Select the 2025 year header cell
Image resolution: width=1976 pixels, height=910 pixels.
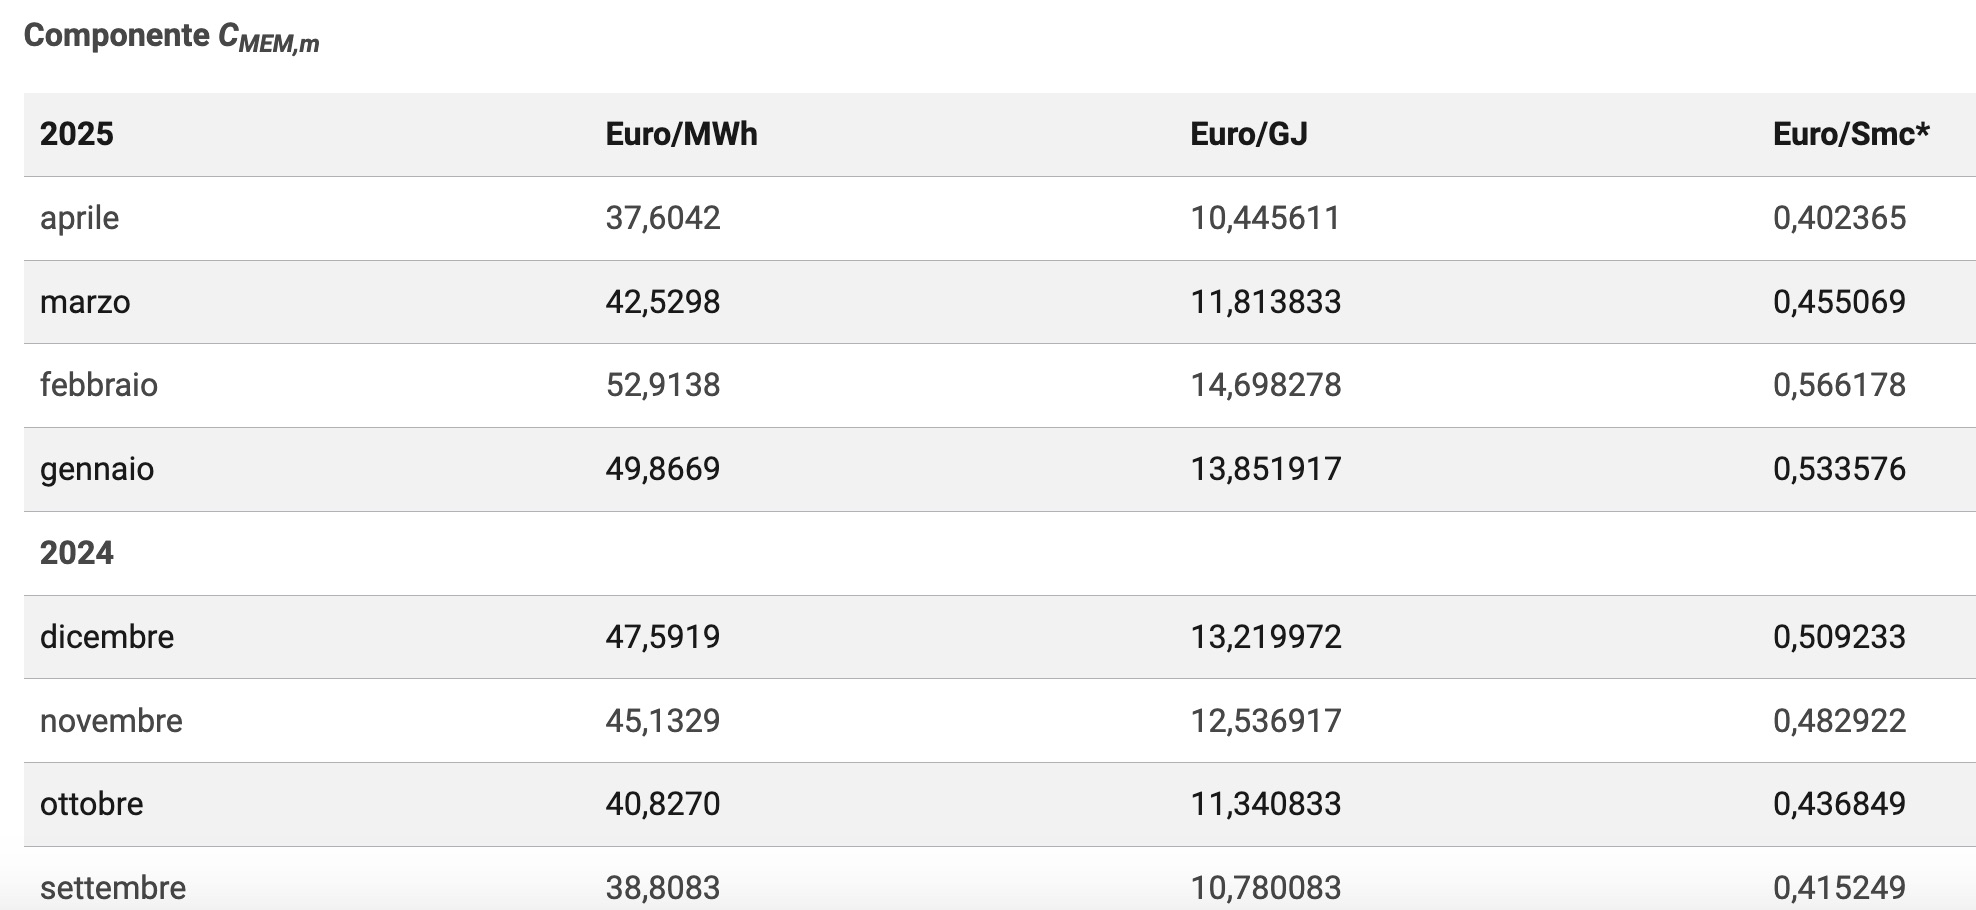tap(77, 134)
